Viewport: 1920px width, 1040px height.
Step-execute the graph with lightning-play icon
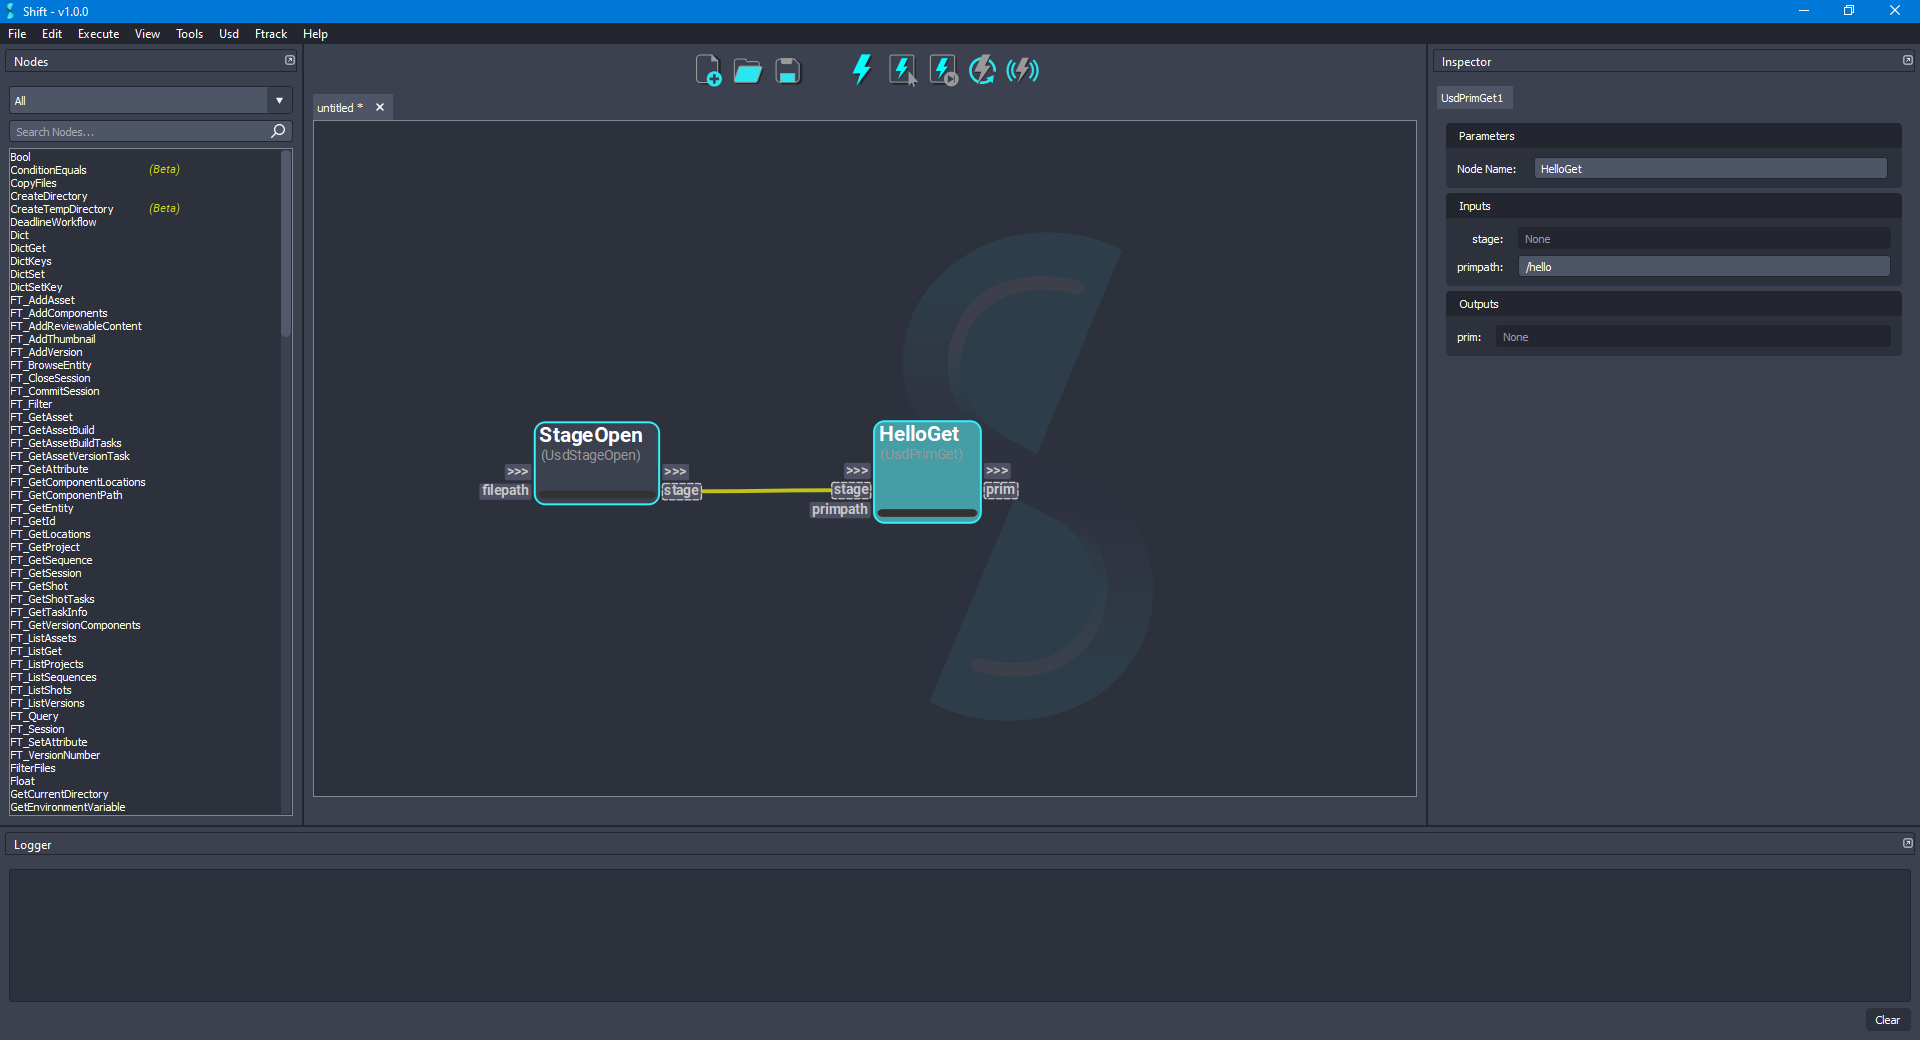pyautogui.click(x=942, y=70)
